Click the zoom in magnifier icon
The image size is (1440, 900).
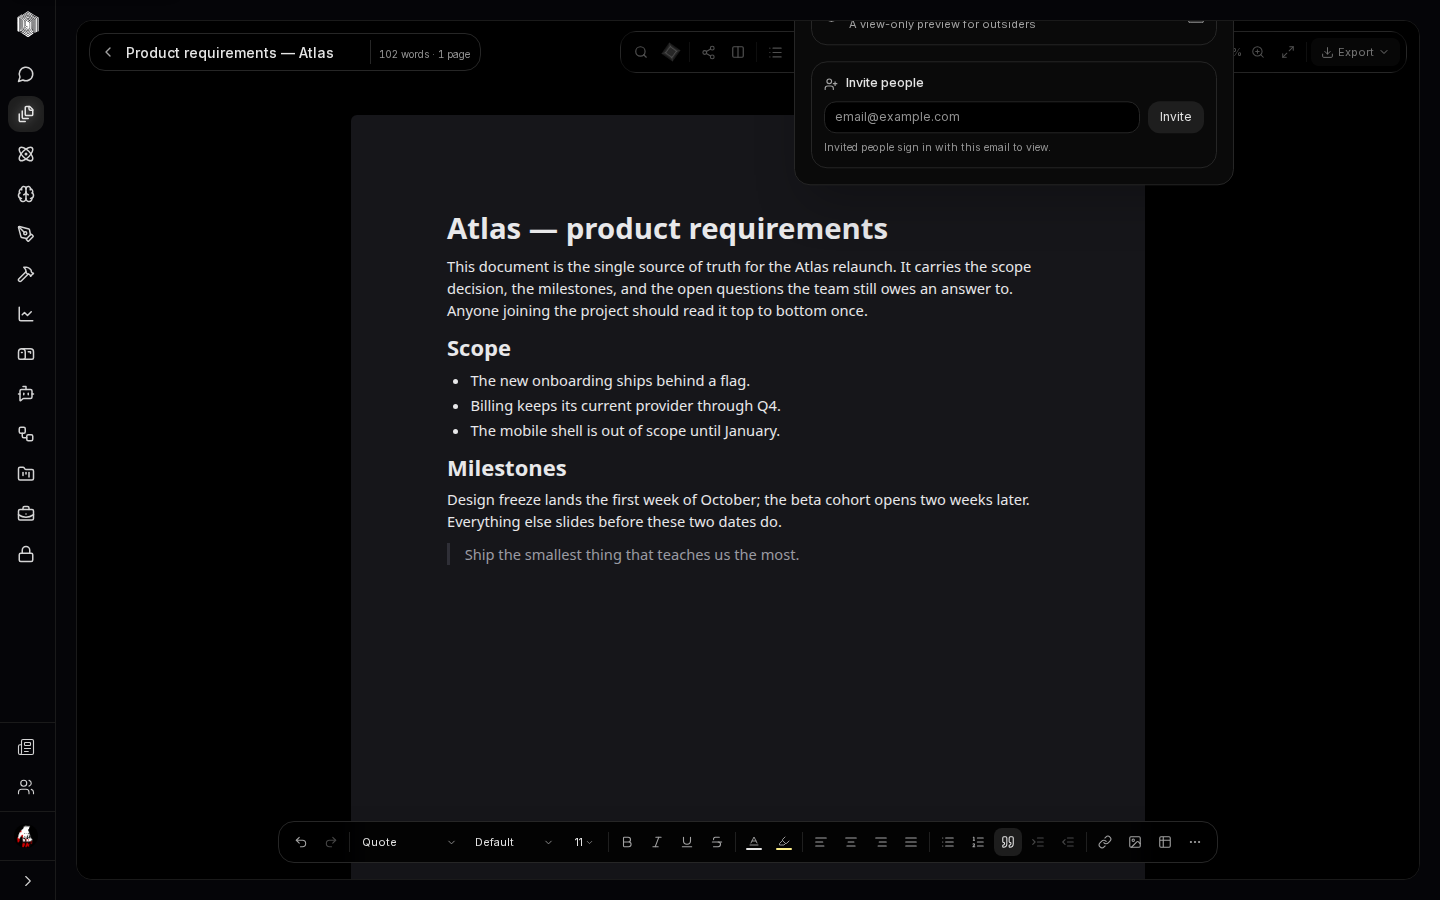click(1258, 52)
